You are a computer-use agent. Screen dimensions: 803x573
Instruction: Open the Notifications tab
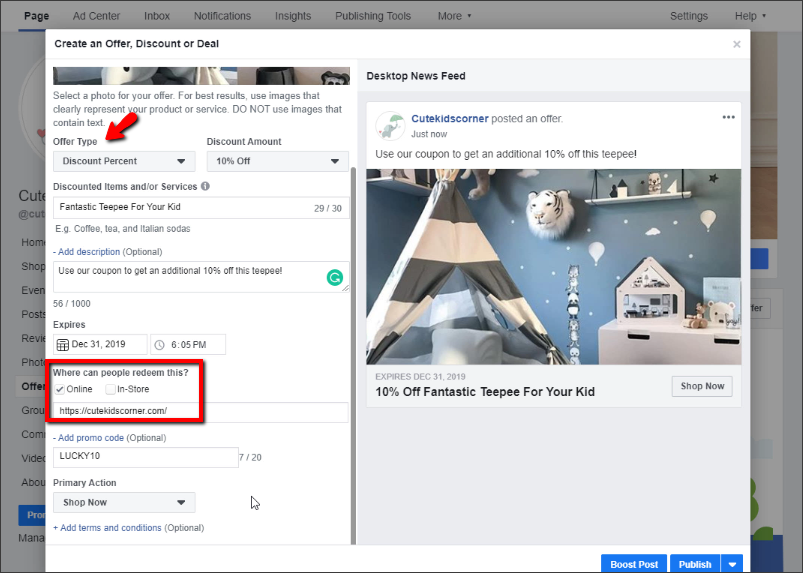coord(222,16)
